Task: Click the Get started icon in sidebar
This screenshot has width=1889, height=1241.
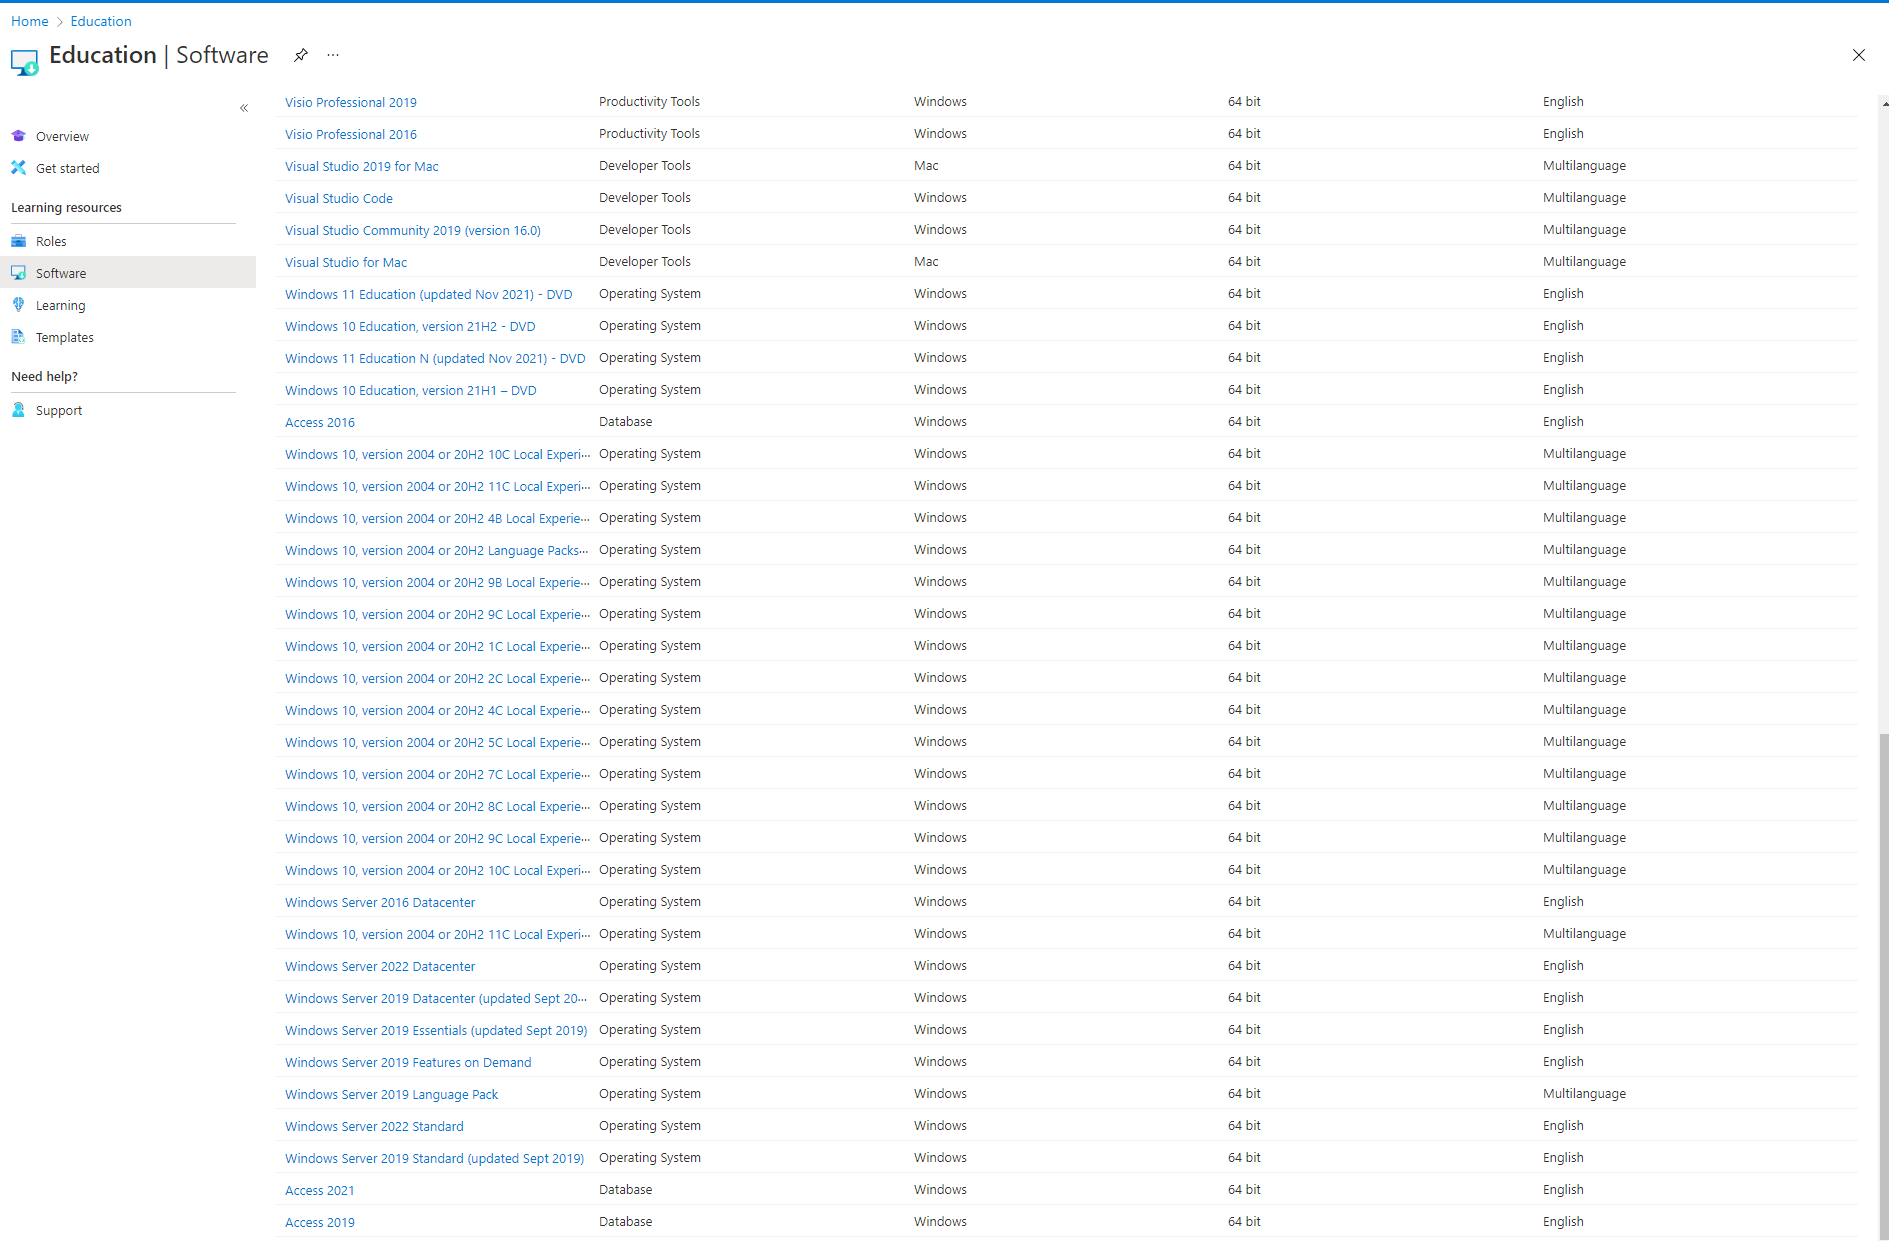Action: click(x=19, y=168)
